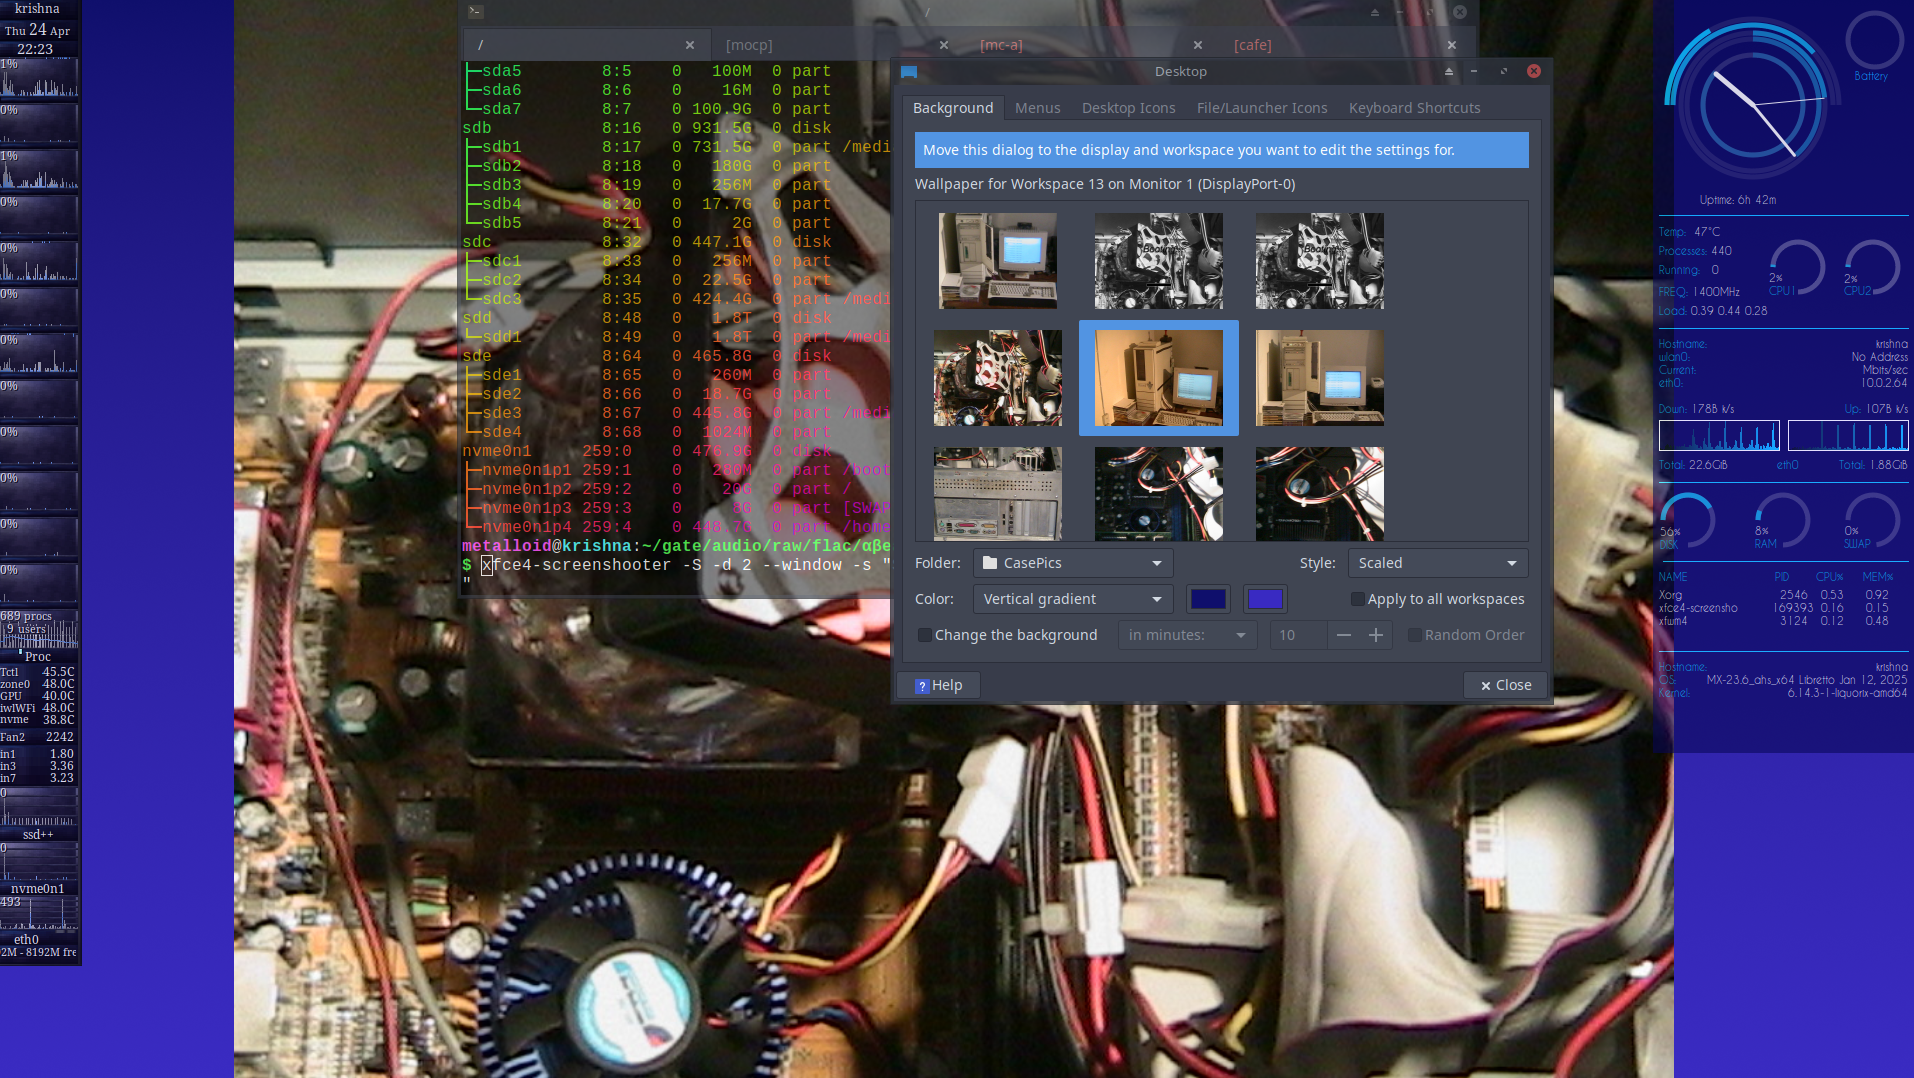Click the Battery ring gauge
The width and height of the screenshot is (1914, 1078).
(x=1873, y=42)
